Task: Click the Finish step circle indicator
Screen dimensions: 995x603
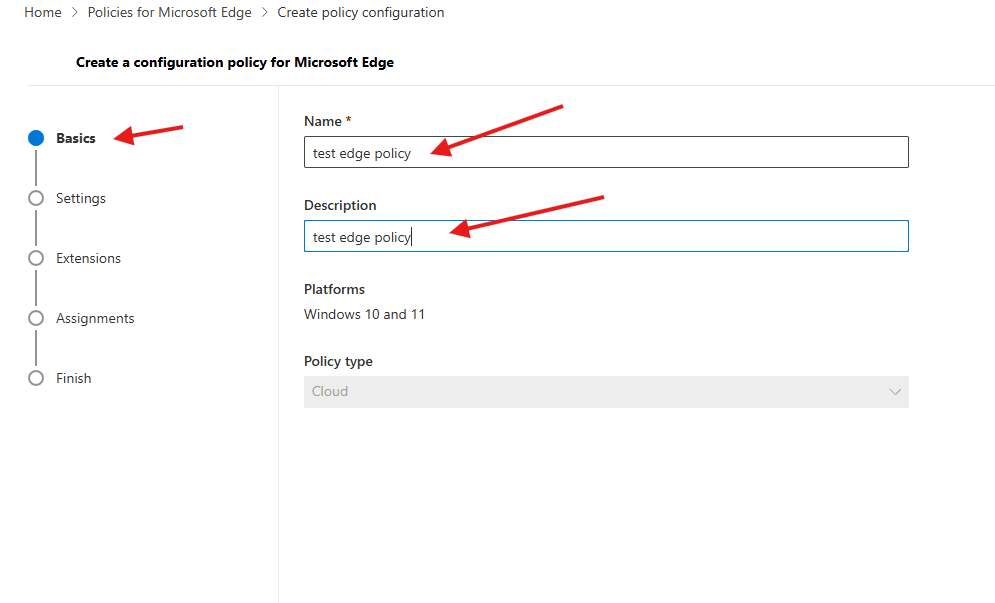Action: (36, 378)
